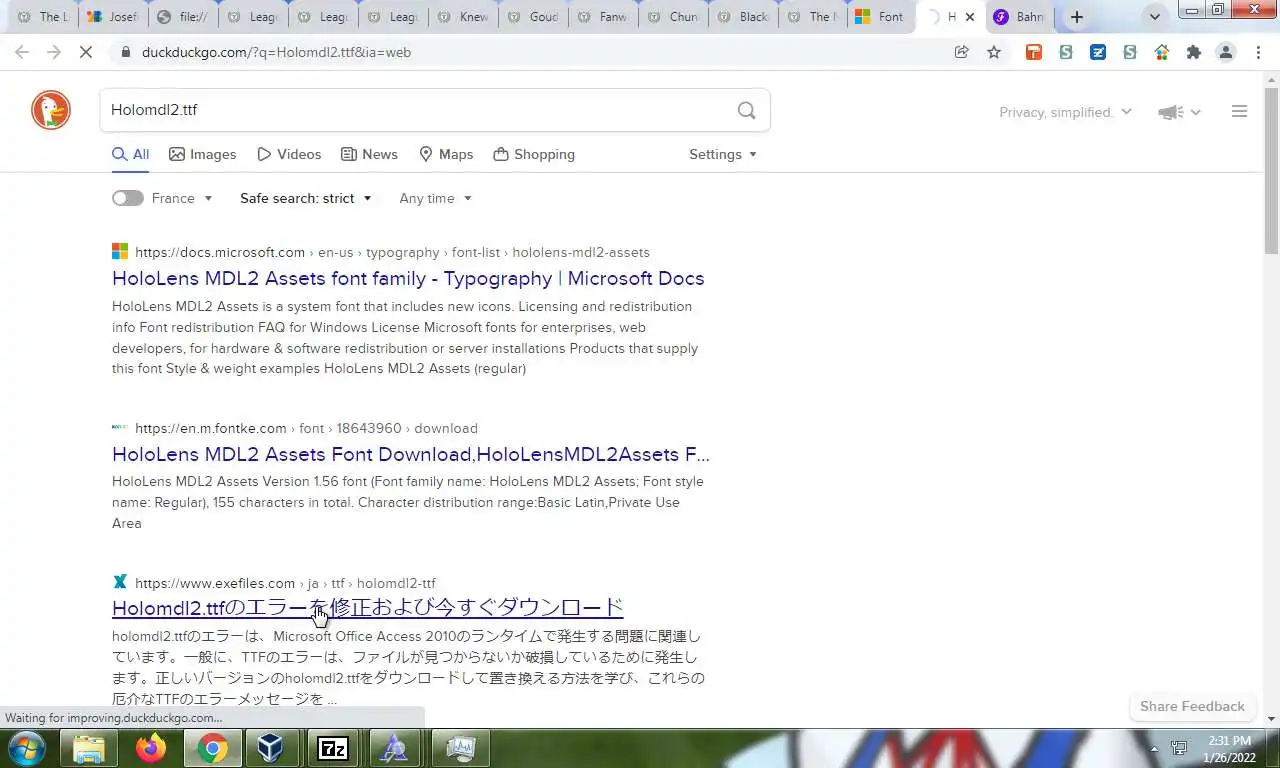Toggle the France region switch
1280x768 pixels.
tap(127, 198)
